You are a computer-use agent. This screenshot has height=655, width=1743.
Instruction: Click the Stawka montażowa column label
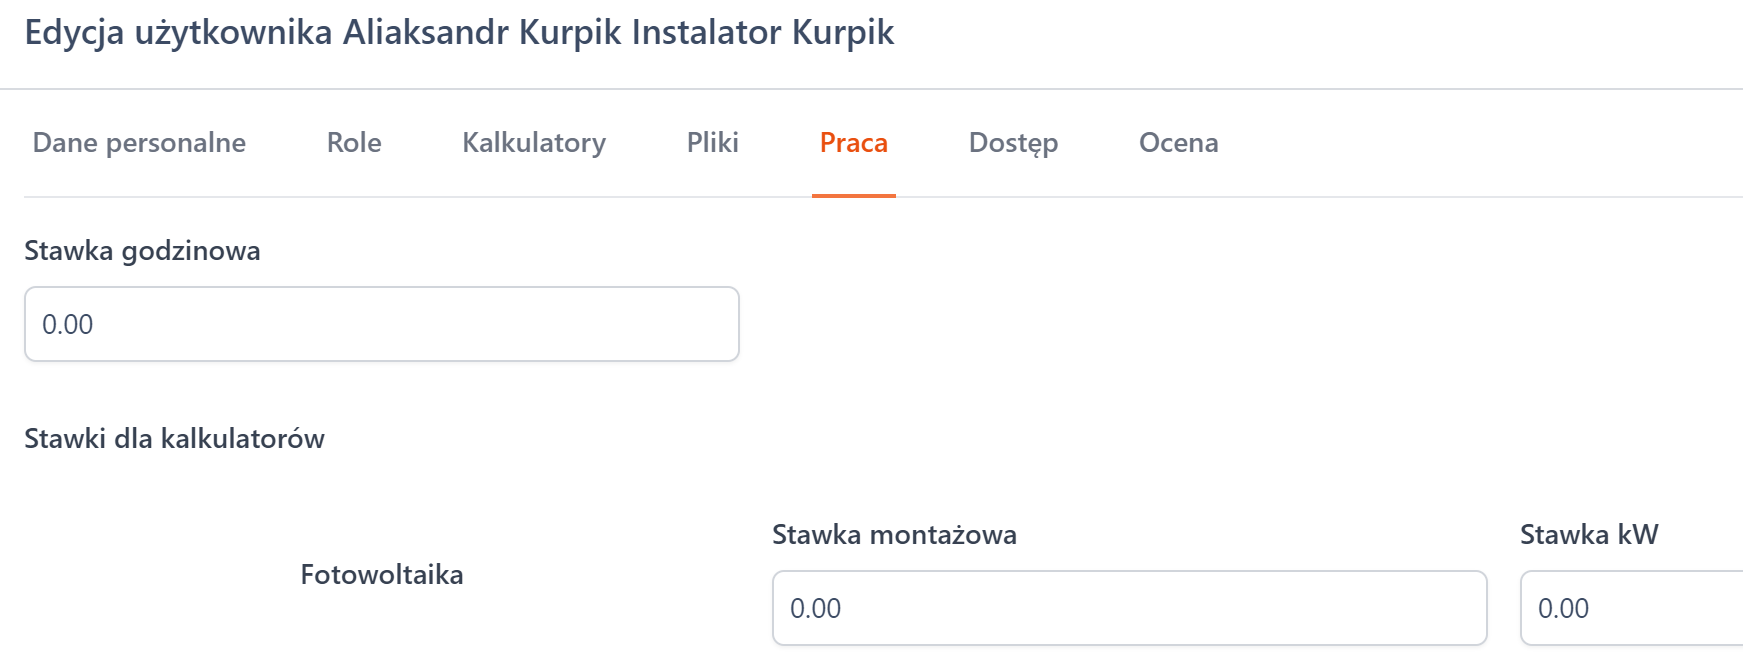894,535
